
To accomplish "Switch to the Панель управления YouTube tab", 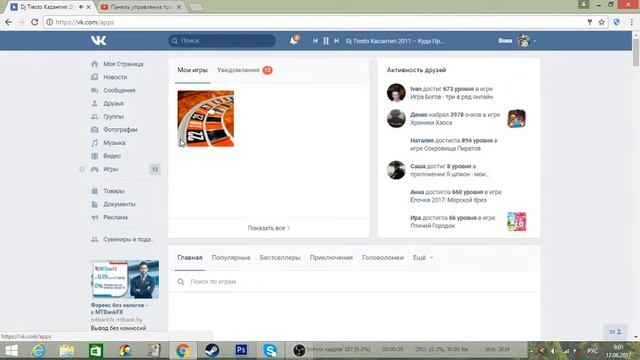I will pyautogui.click(x=140, y=7).
